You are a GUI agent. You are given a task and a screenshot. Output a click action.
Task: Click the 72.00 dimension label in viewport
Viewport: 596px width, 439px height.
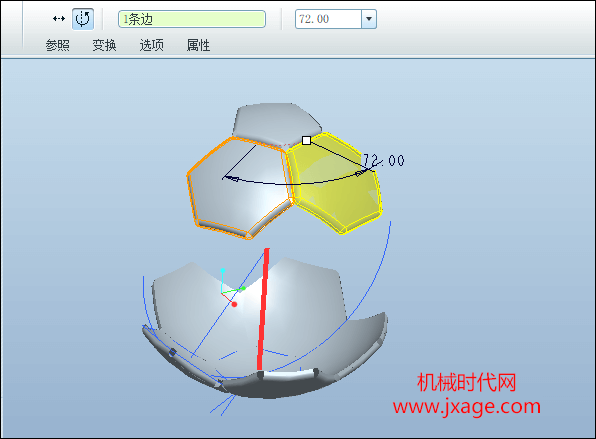[x=384, y=160]
